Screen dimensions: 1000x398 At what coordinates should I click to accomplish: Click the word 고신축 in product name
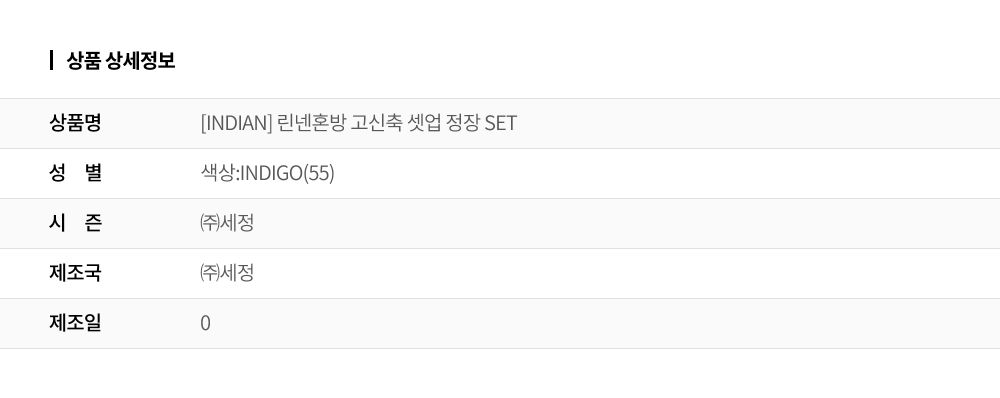pyautogui.click(x=376, y=122)
